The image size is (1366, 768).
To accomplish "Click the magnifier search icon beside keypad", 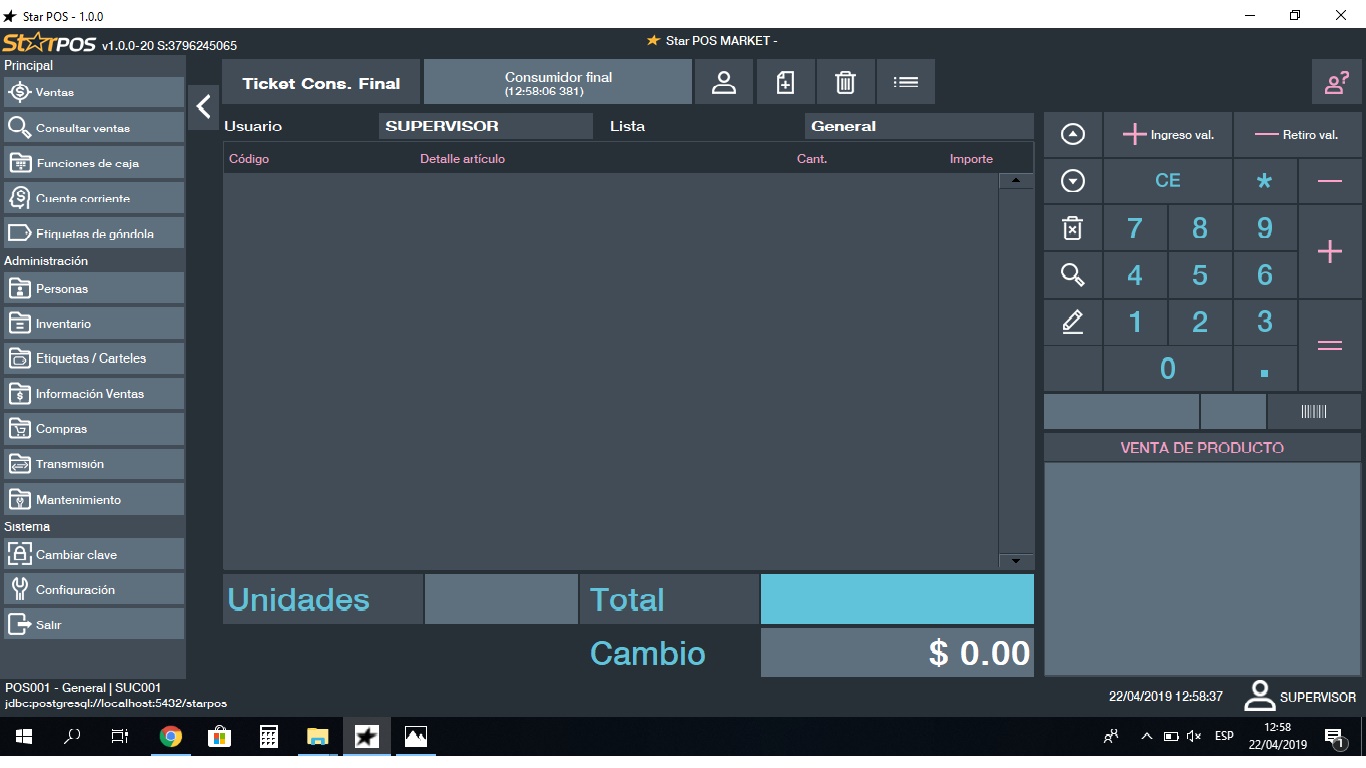I will pyautogui.click(x=1072, y=275).
